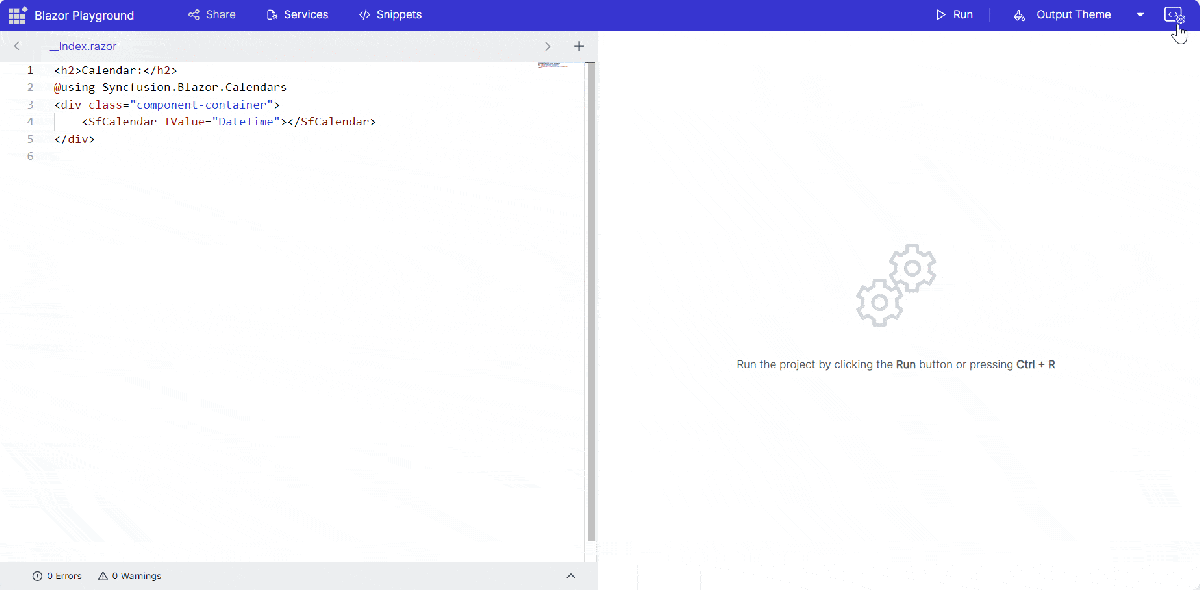Click the Blazor Playground logo icon
1200x590 pixels.
tap(17, 15)
